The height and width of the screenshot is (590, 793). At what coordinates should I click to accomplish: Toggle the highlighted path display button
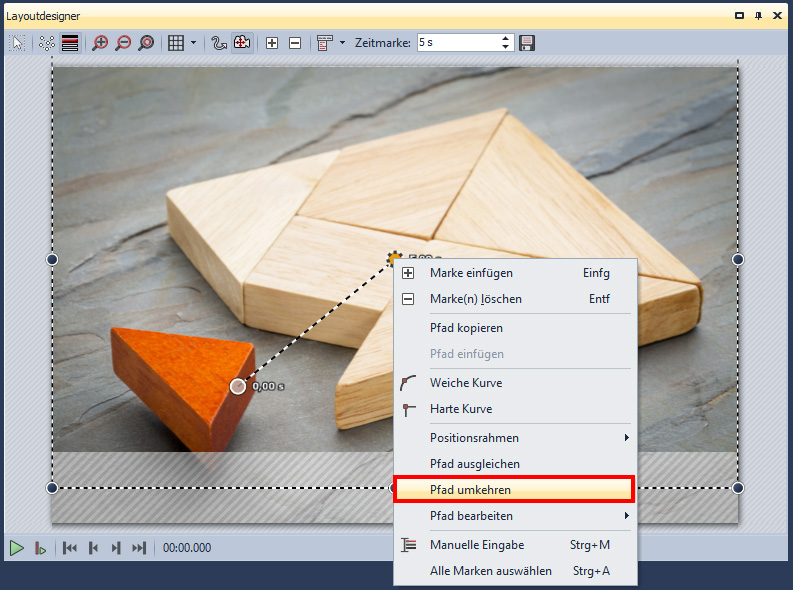[242, 43]
